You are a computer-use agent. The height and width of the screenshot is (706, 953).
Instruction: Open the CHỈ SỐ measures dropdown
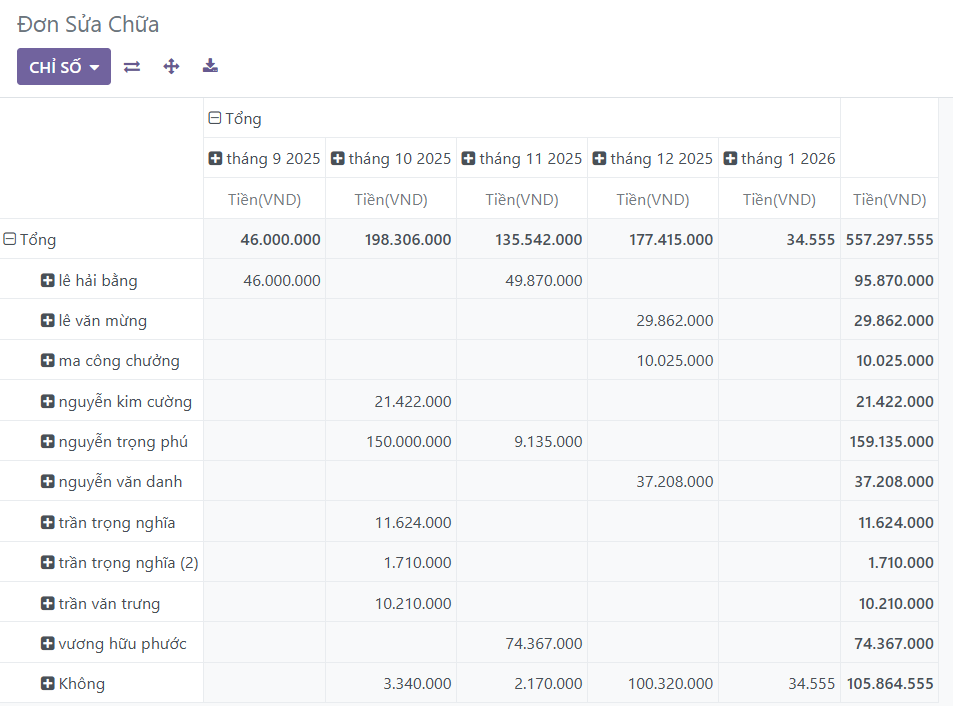(x=63, y=67)
